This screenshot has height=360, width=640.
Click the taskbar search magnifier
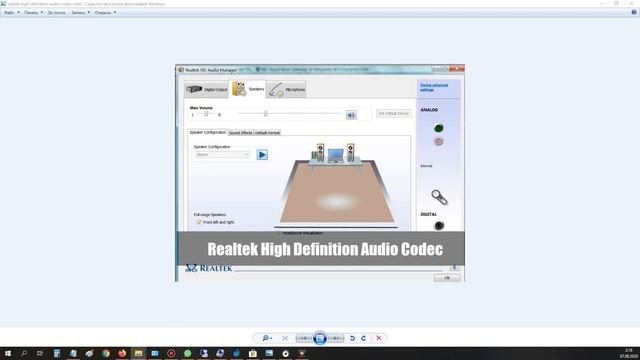pos(24,353)
